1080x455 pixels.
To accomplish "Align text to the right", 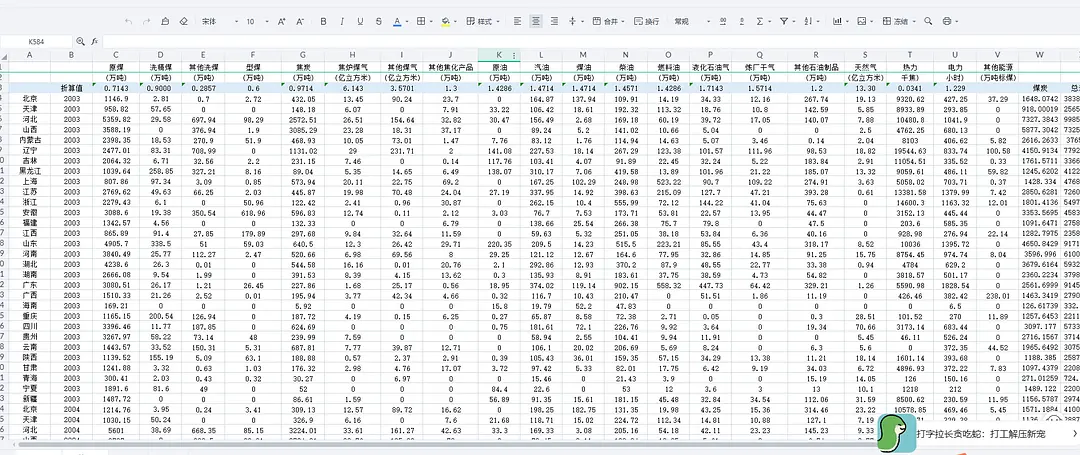I will tap(554, 21).
